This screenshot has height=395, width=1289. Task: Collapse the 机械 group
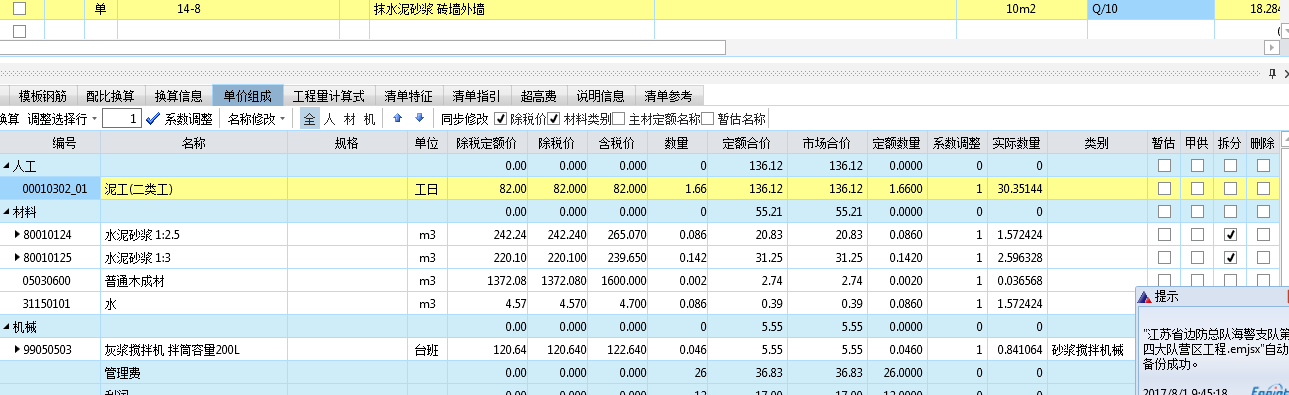coord(7,326)
